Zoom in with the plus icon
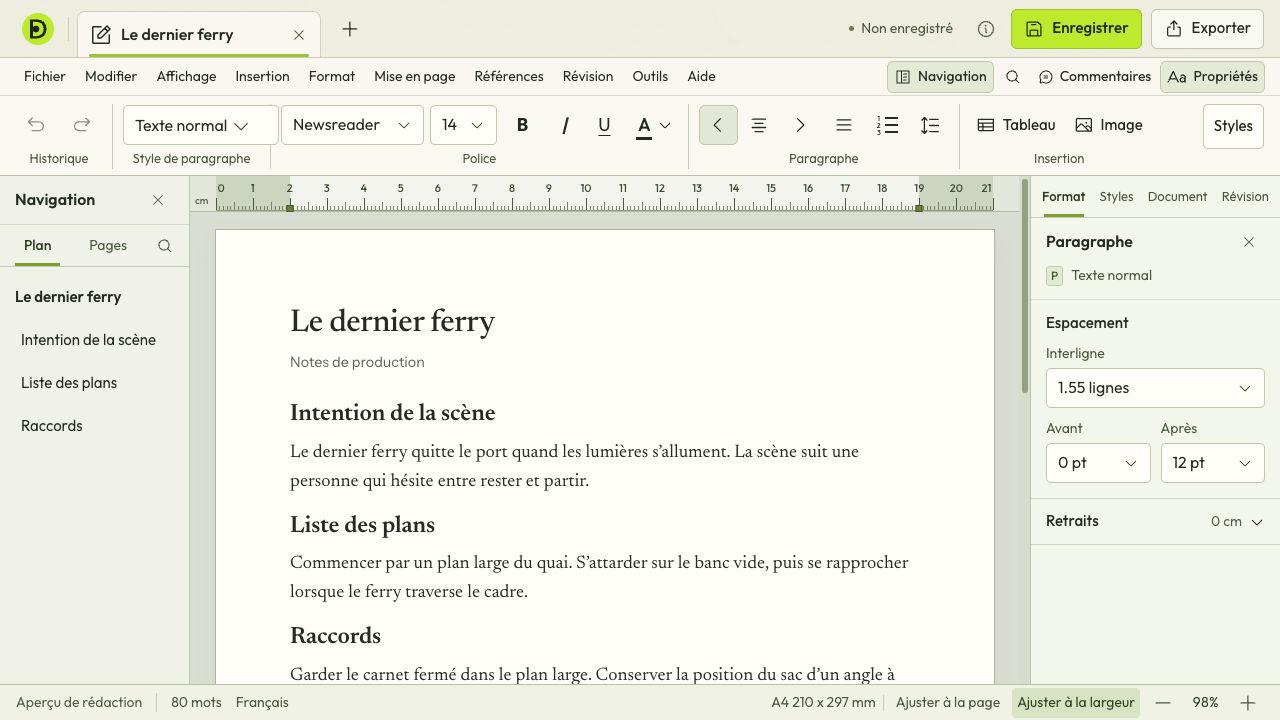Screen dimensions: 1280x720 point(1247,703)
